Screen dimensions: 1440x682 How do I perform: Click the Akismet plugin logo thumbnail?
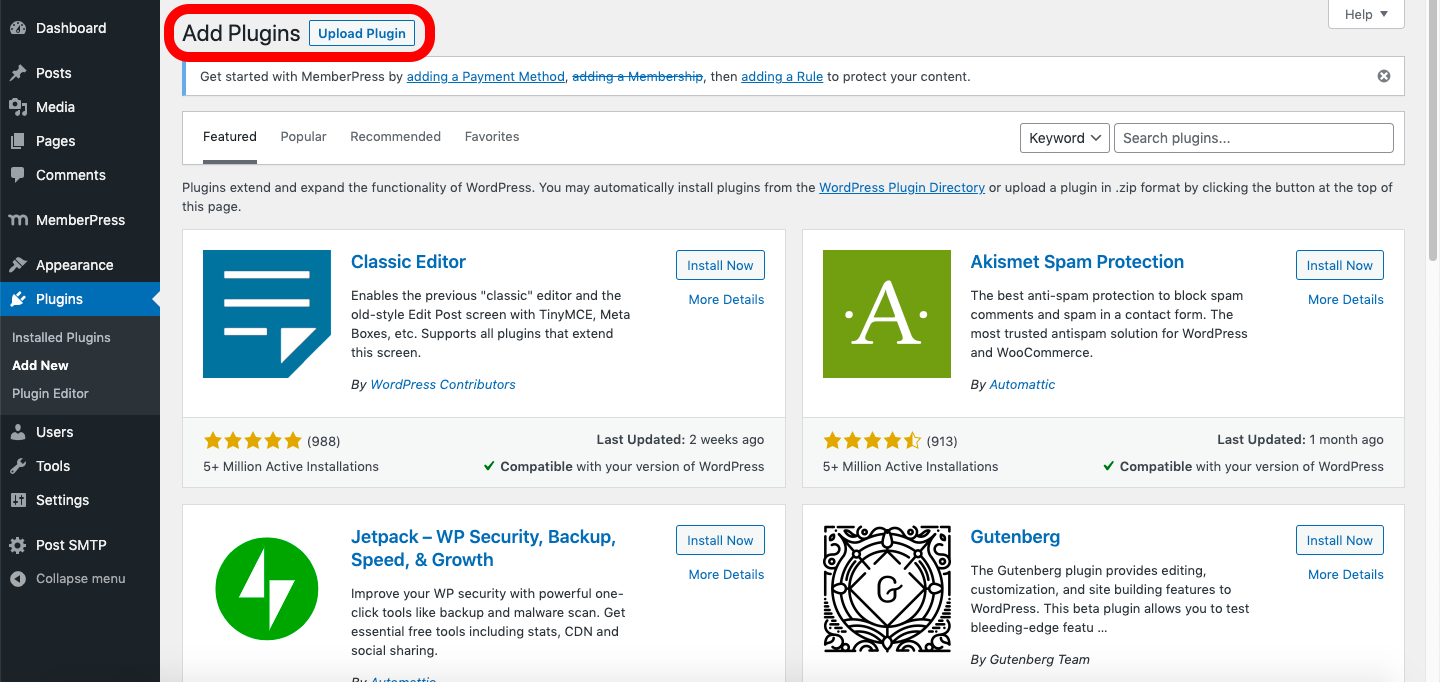[x=887, y=314]
